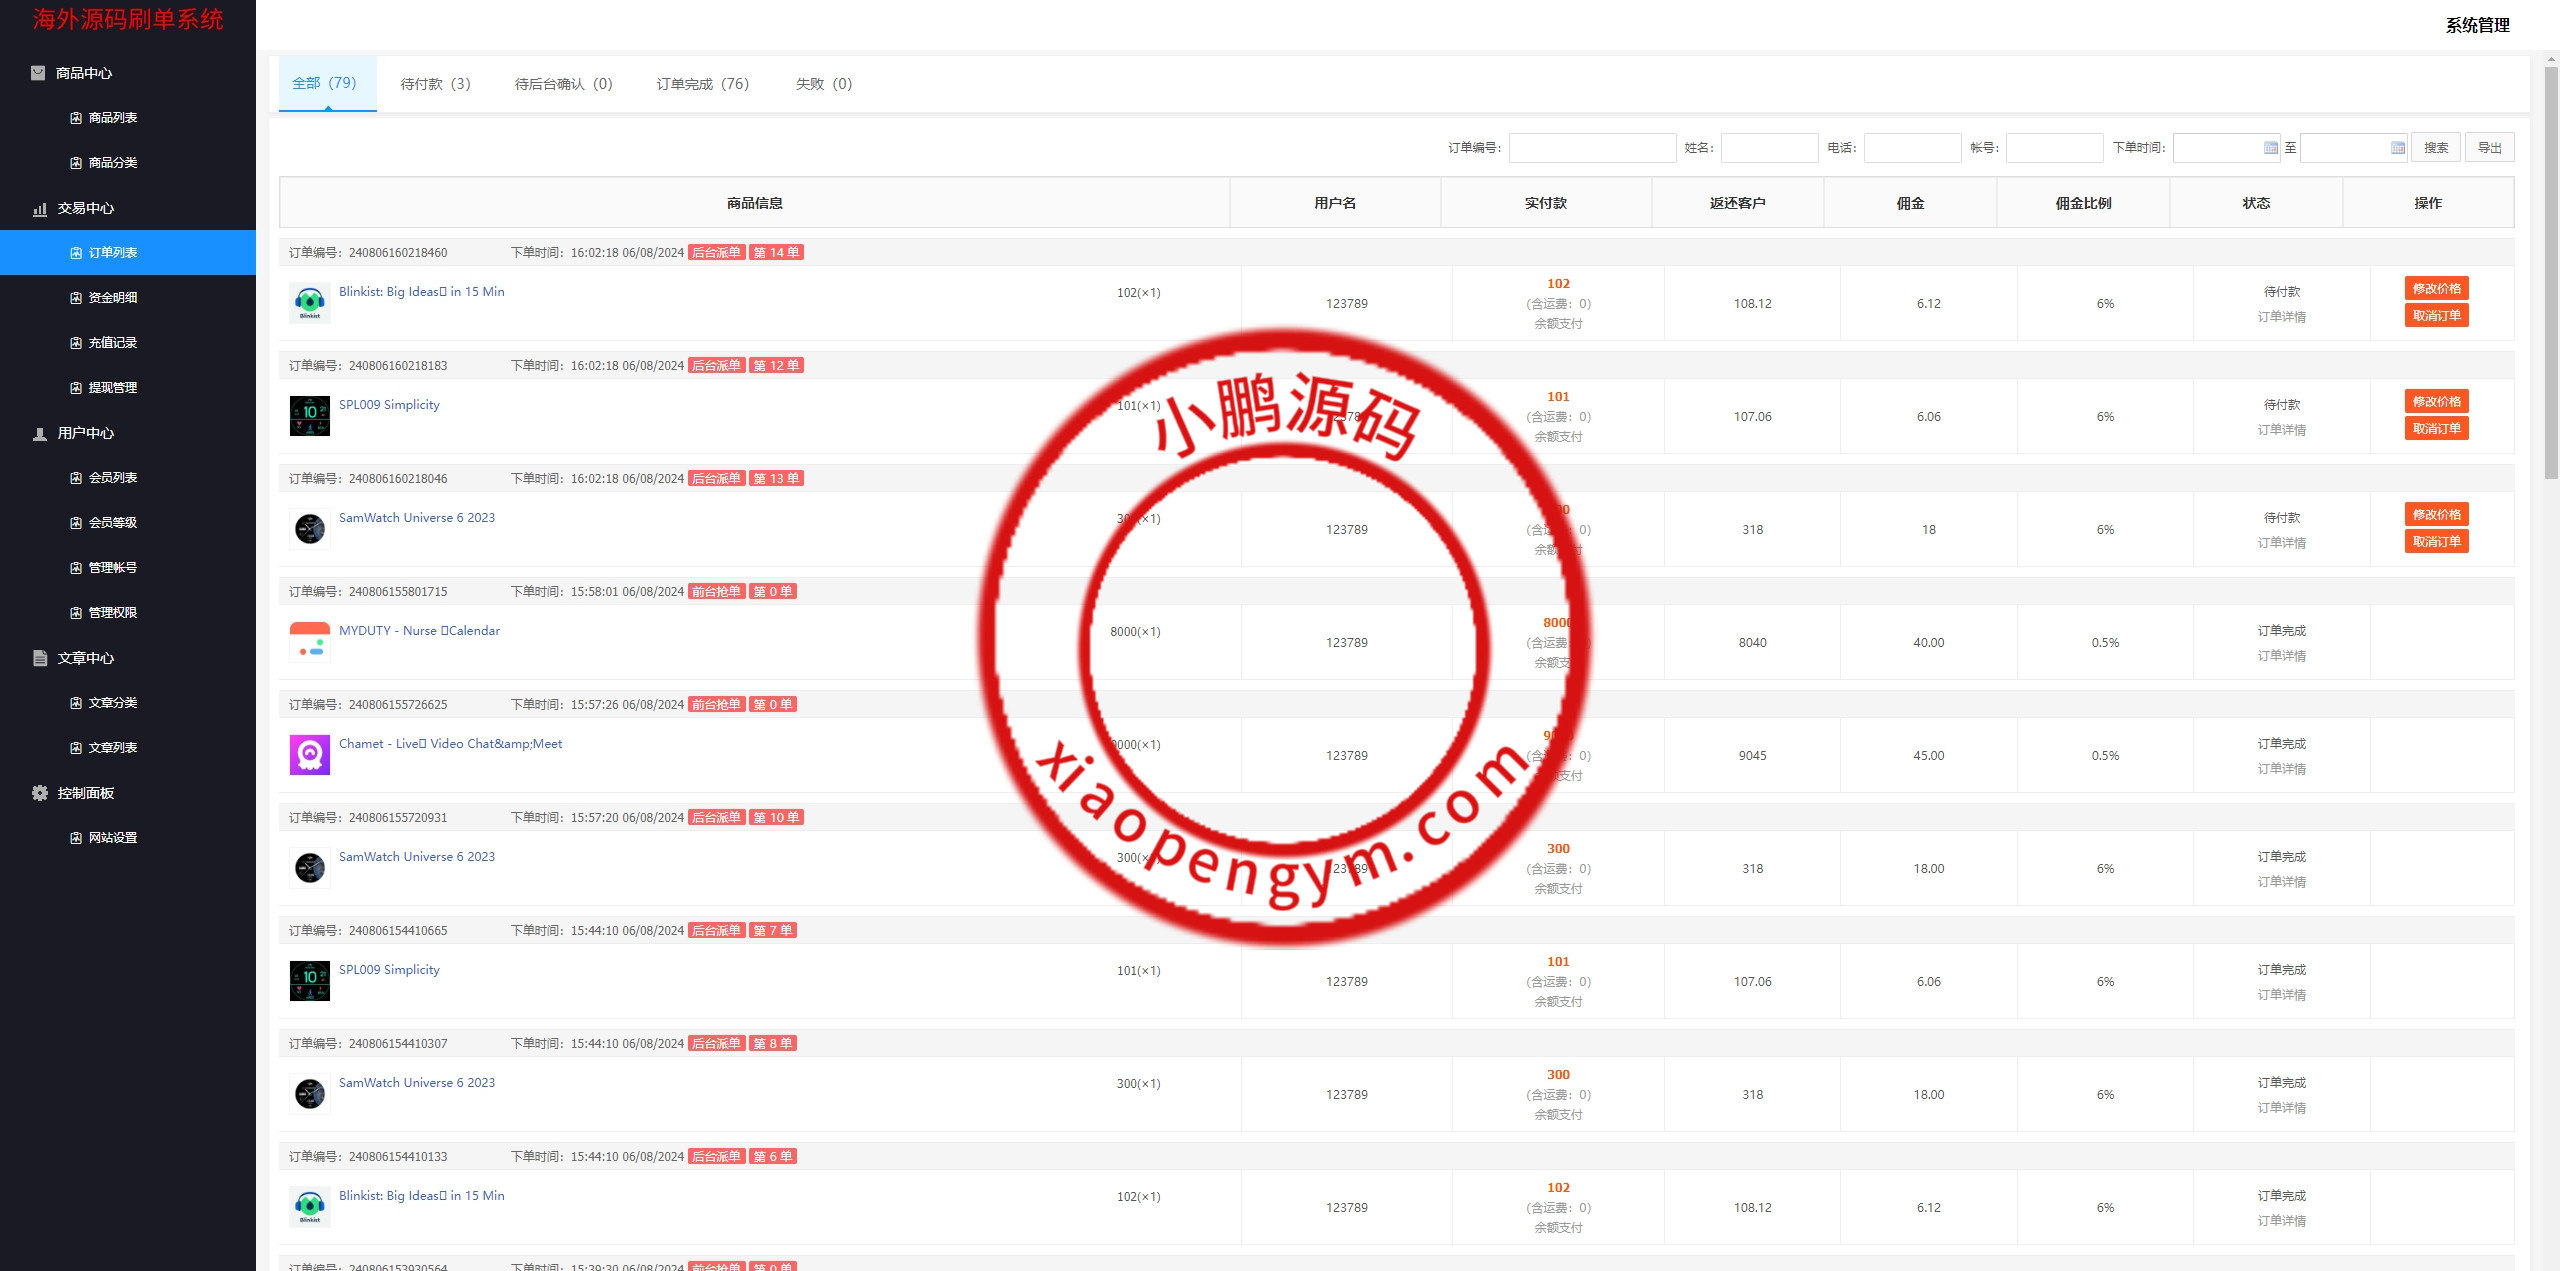Click 修改价格 for order 240806160218046
The height and width of the screenshot is (1271, 2560).
(x=2436, y=515)
